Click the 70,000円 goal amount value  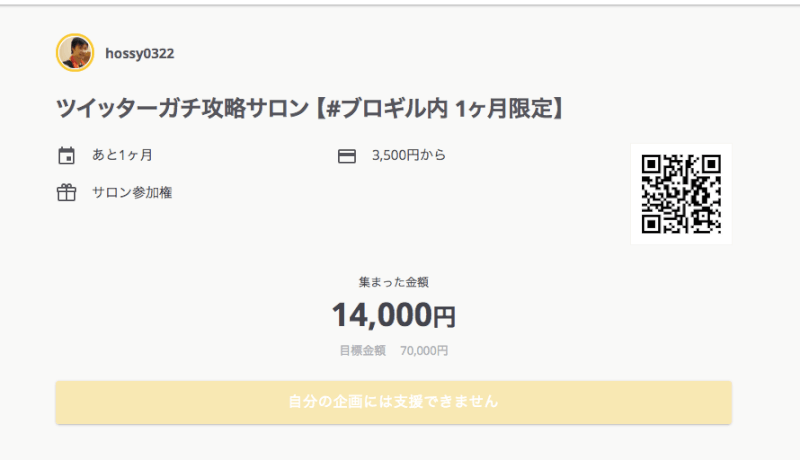424,350
